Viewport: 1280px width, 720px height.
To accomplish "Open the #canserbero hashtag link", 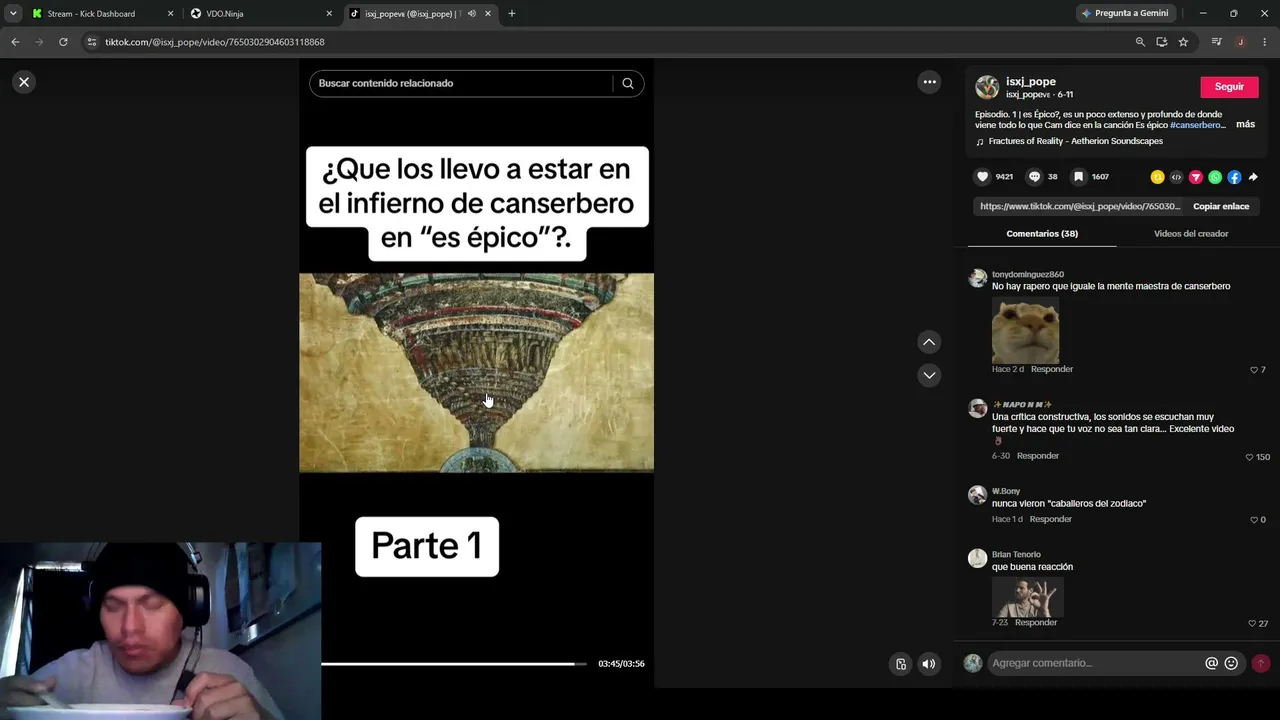I will pos(1197,125).
